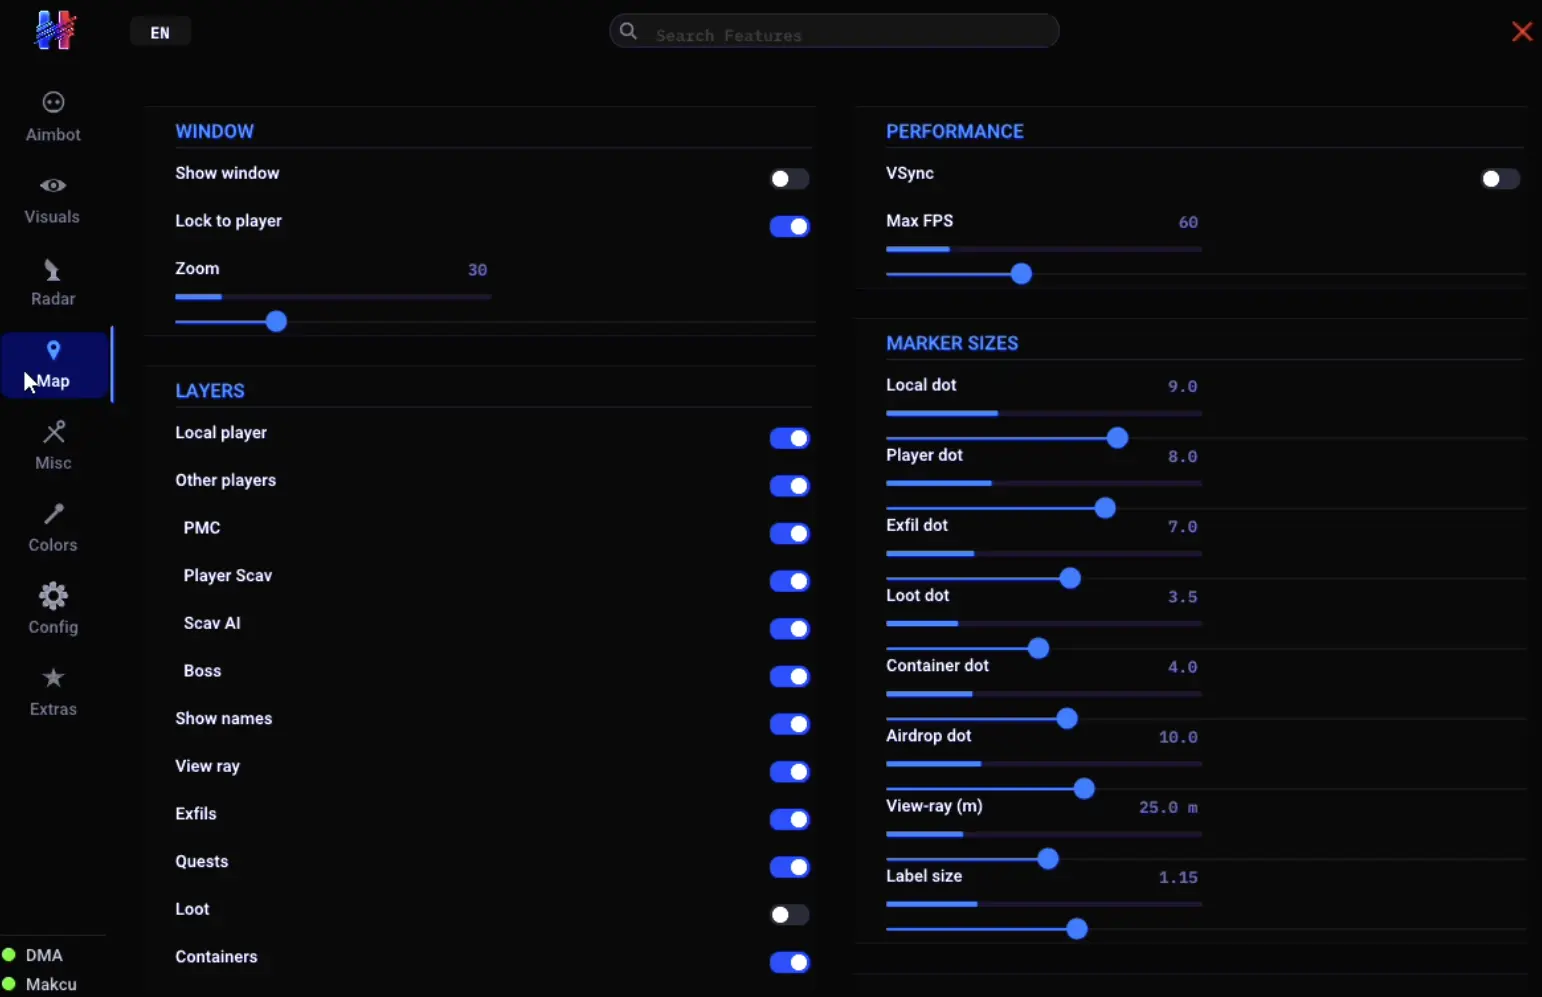Image resolution: width=1542 pixels, height=997 pixels.
Task: Focus the Search Features input field
Action: click(834, 31)
